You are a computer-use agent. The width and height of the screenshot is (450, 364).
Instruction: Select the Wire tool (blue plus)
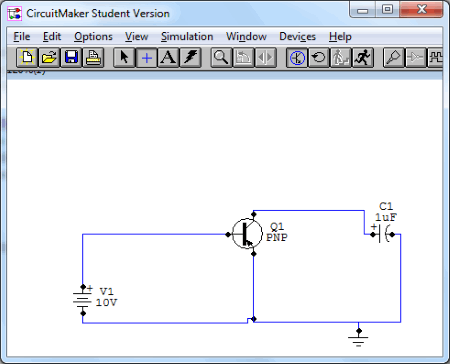coord(146,58)
